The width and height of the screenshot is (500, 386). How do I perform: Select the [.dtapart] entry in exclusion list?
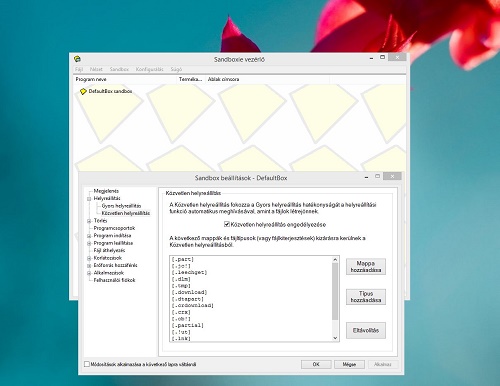187,299
